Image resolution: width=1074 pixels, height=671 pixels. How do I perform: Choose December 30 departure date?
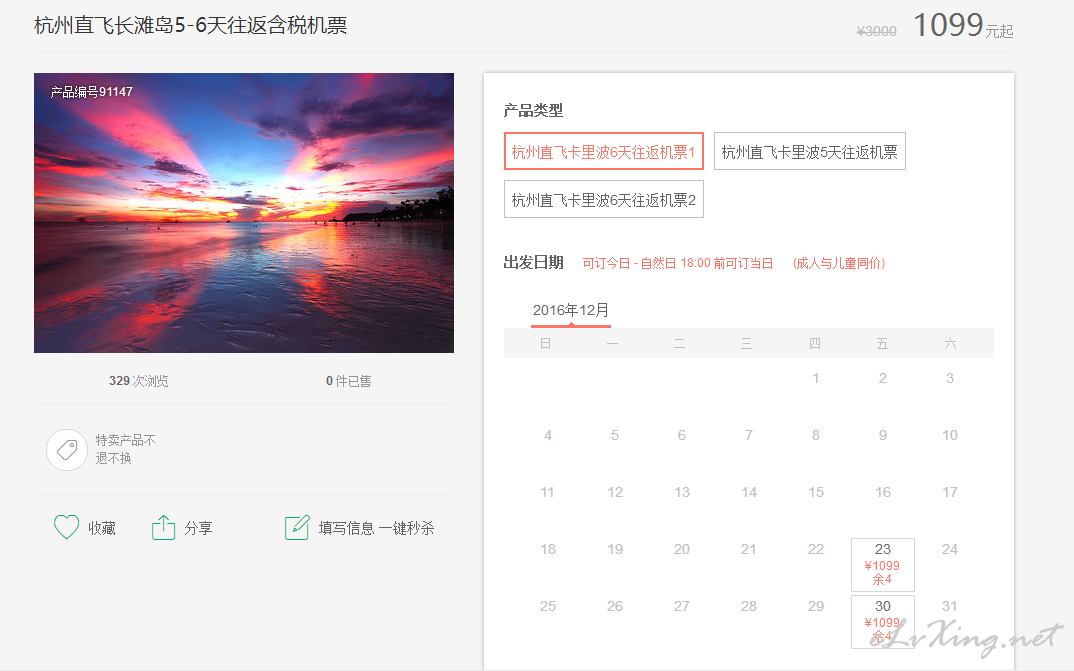pyautogui.click(x=882, y=622)
